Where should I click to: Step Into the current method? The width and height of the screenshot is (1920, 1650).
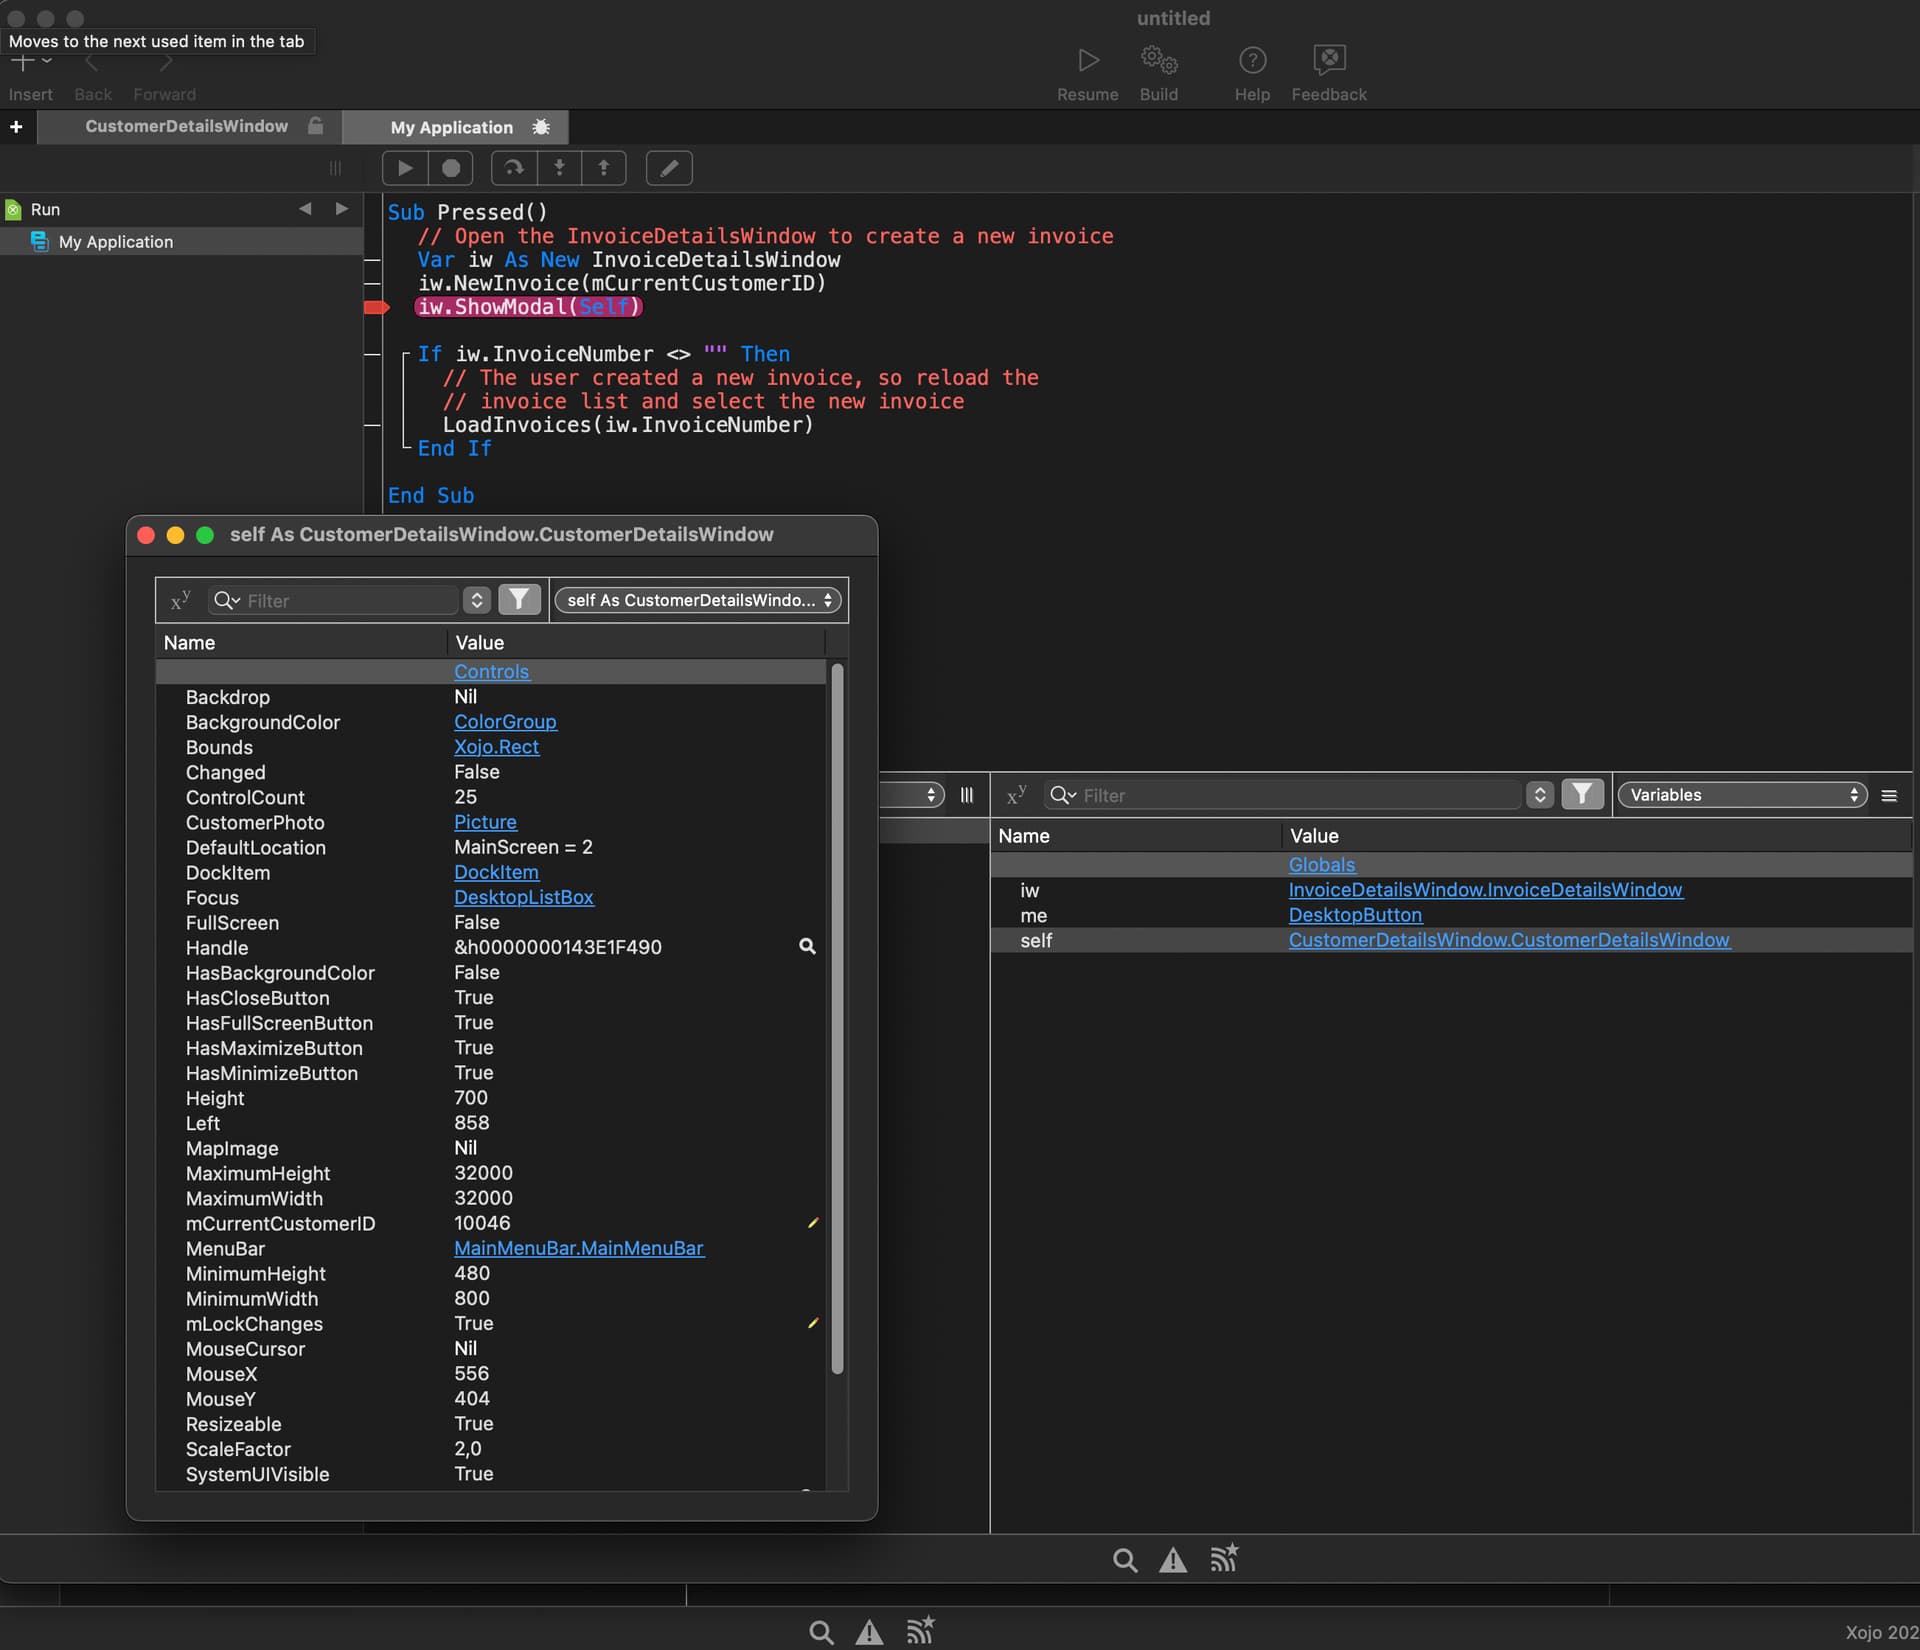point(558,168)
